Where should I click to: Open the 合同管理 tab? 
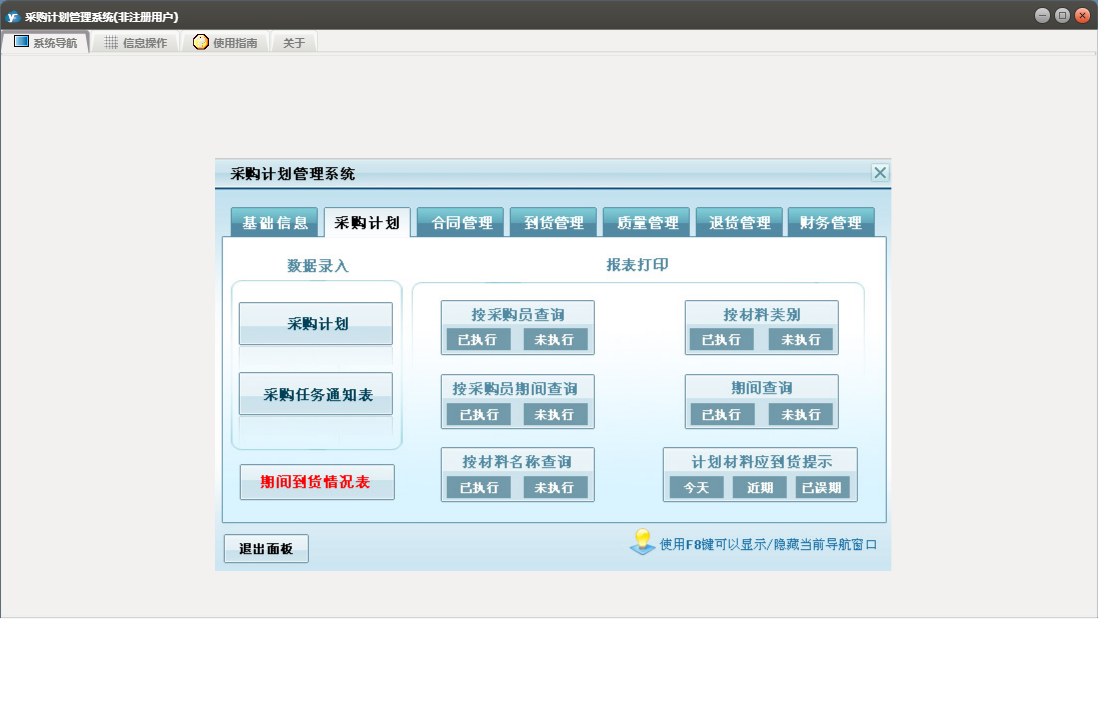tap(461, 223)
